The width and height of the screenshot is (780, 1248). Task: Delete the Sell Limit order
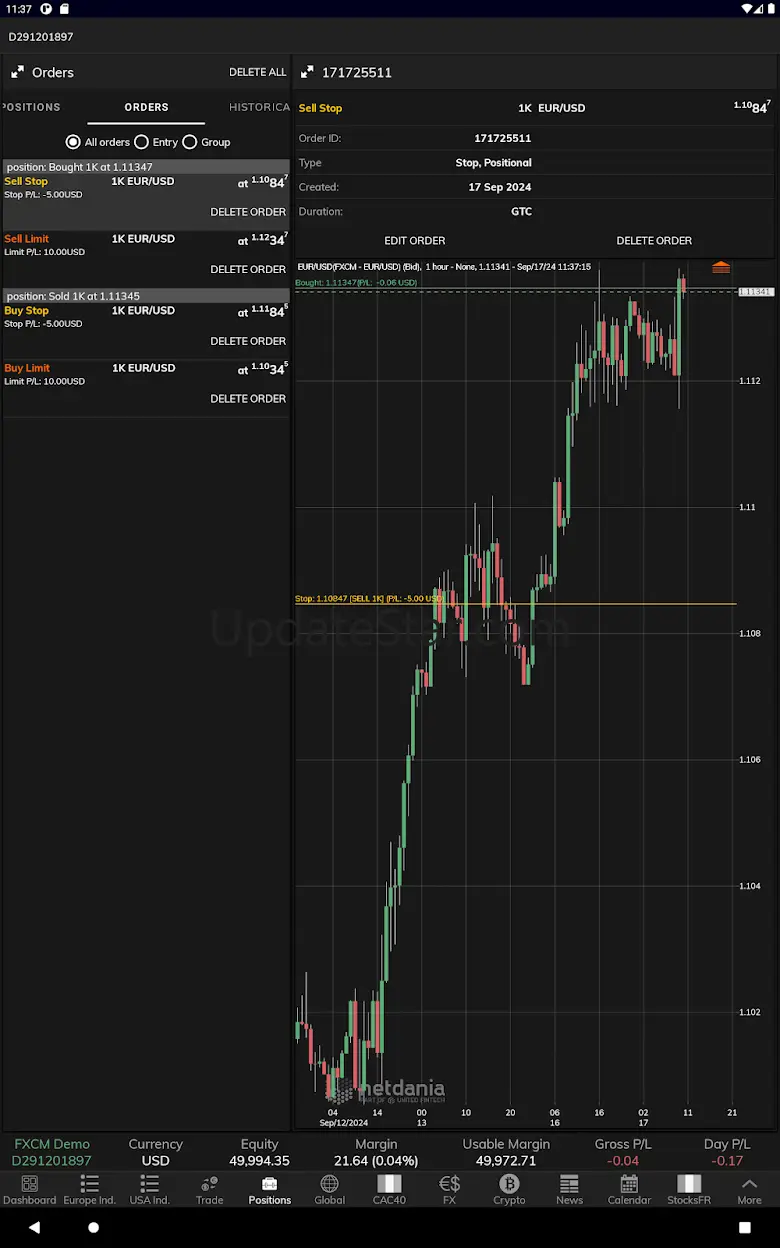248,269
